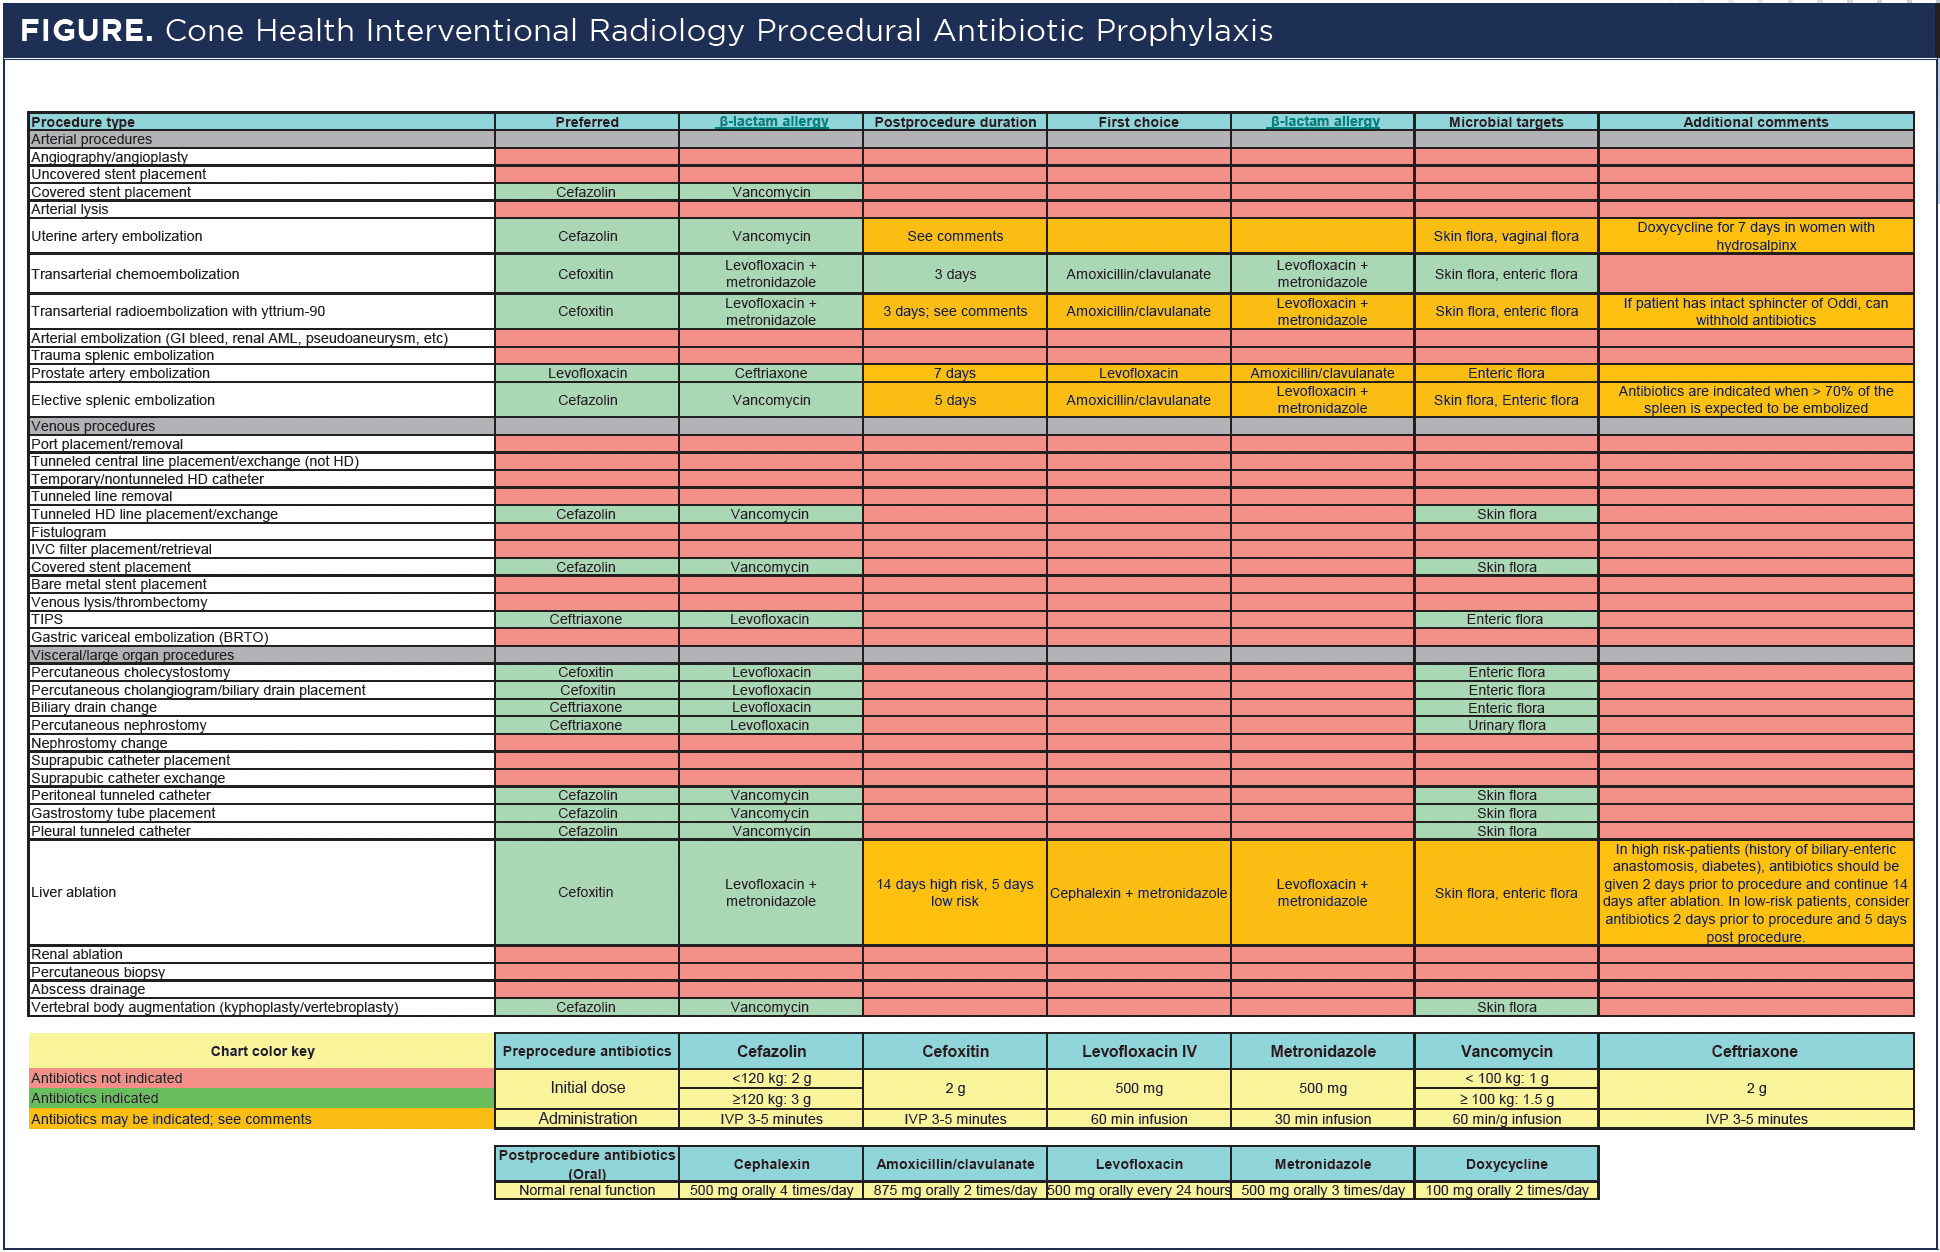The width and height of the screenshot is (1940, 1252).
Task: Click the green Antibiotics indicated key swatch
Action: (262, 1098)
